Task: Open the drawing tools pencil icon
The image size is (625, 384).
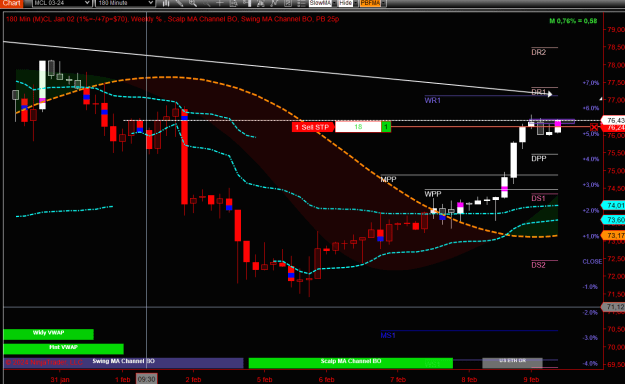Action: point(179,3)
